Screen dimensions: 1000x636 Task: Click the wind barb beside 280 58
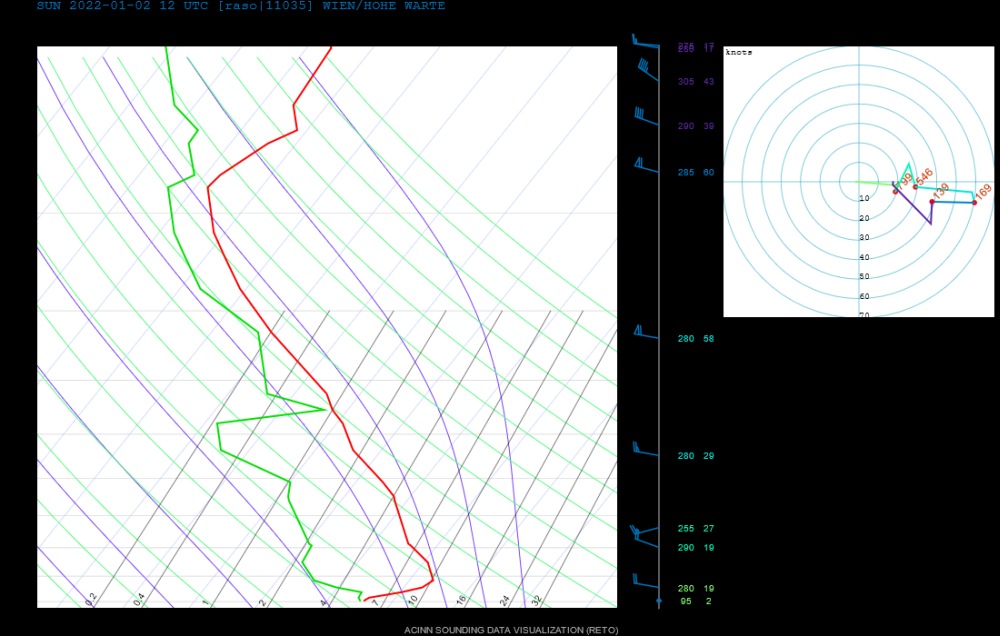tap(645, 333)
